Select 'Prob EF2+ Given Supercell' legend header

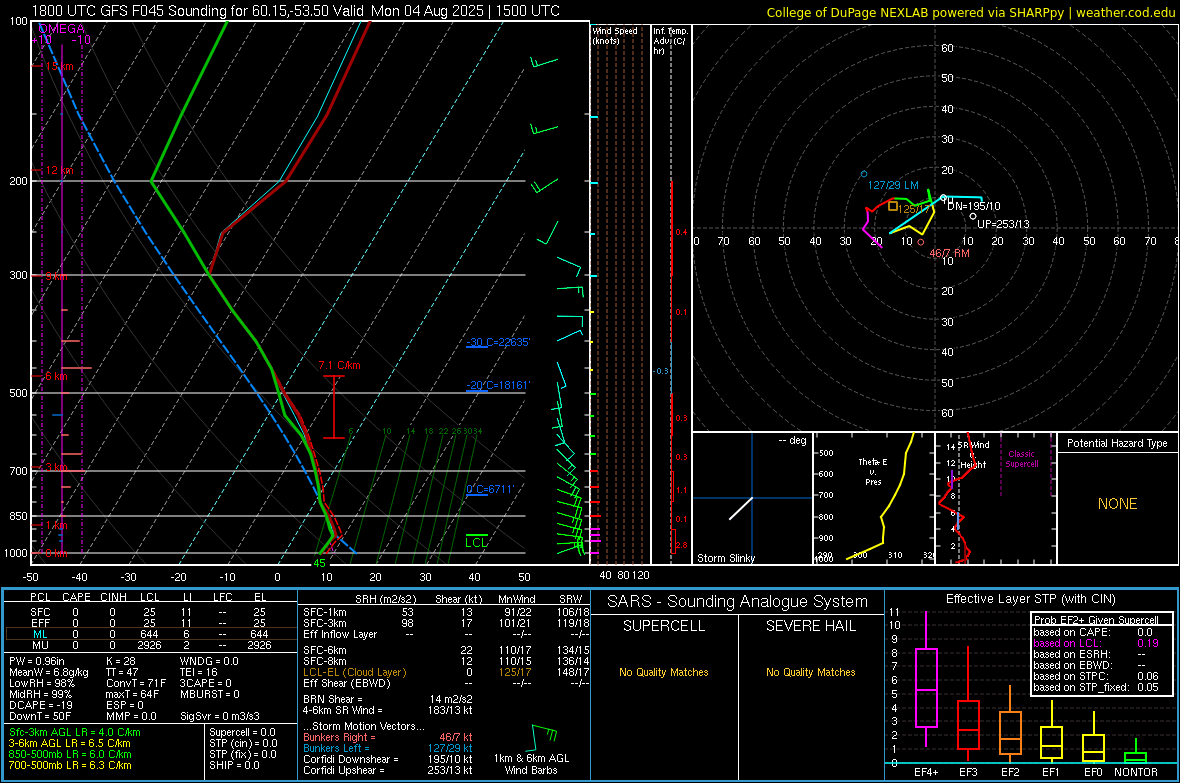point(1095,620)
